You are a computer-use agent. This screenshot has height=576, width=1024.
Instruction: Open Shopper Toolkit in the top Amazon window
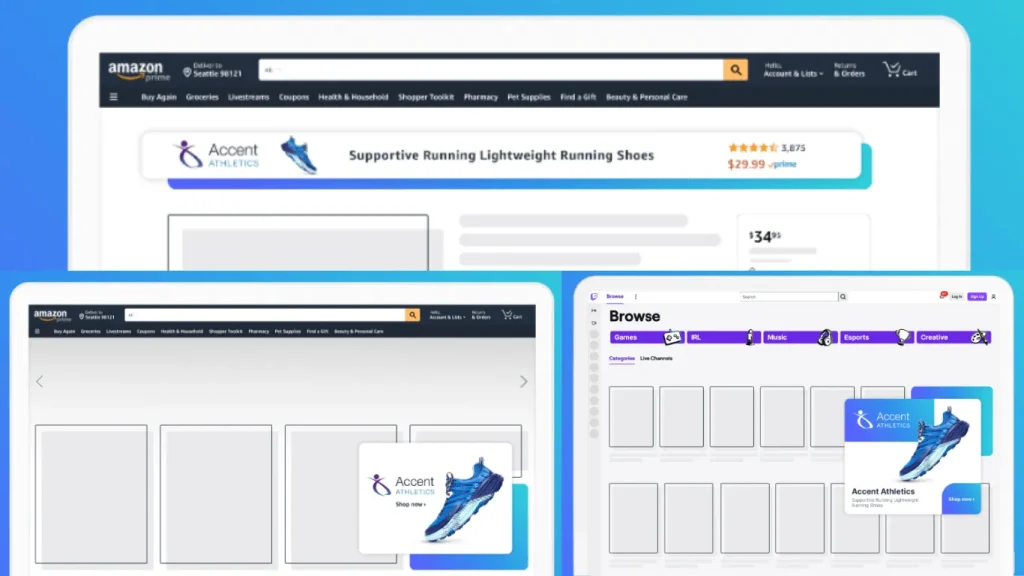click(x=426, y=97)
